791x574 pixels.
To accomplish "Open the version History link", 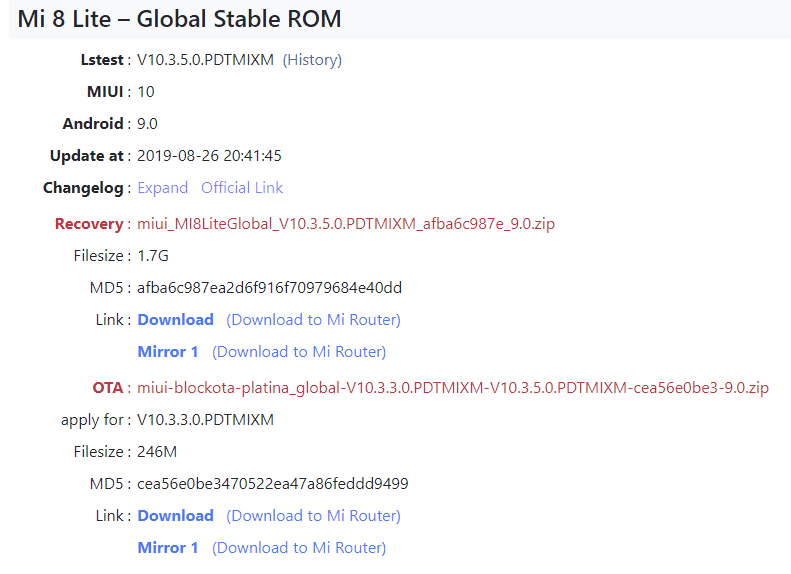I will click(312, 60).
